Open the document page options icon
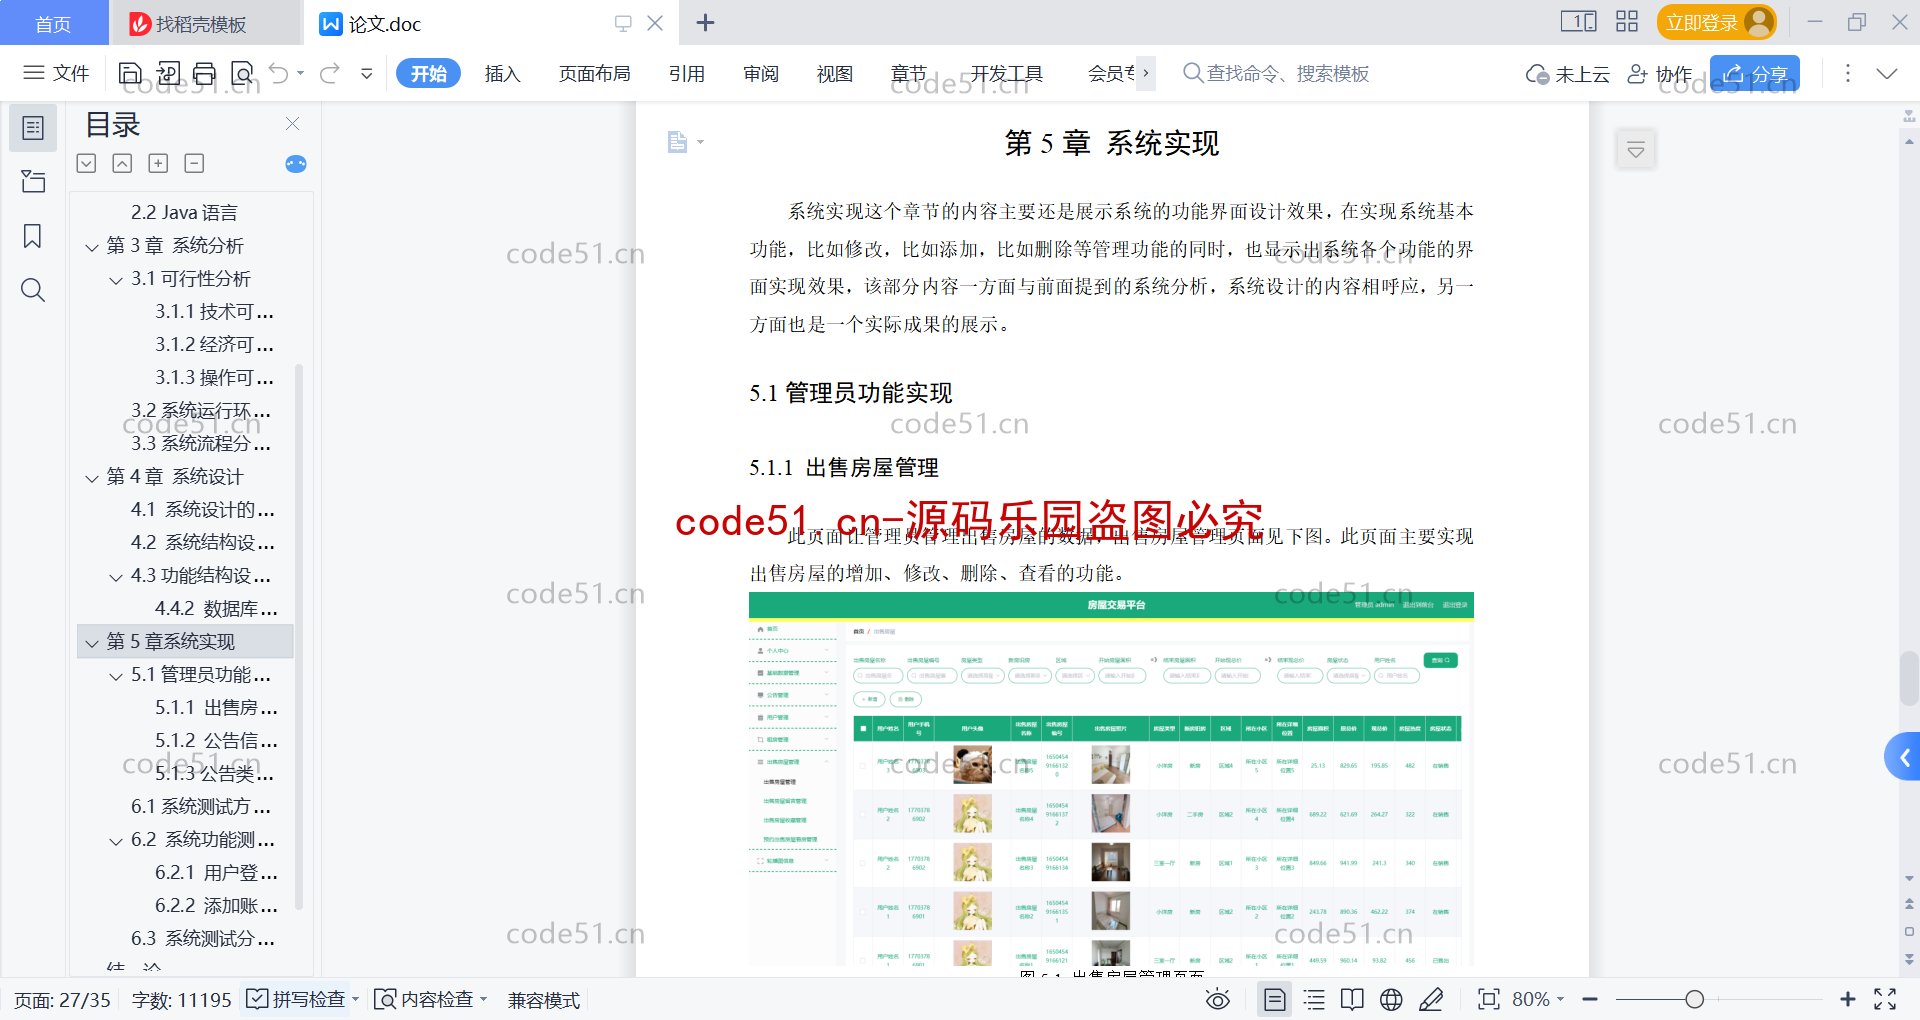The image size is (1920, 1020). 685,142
